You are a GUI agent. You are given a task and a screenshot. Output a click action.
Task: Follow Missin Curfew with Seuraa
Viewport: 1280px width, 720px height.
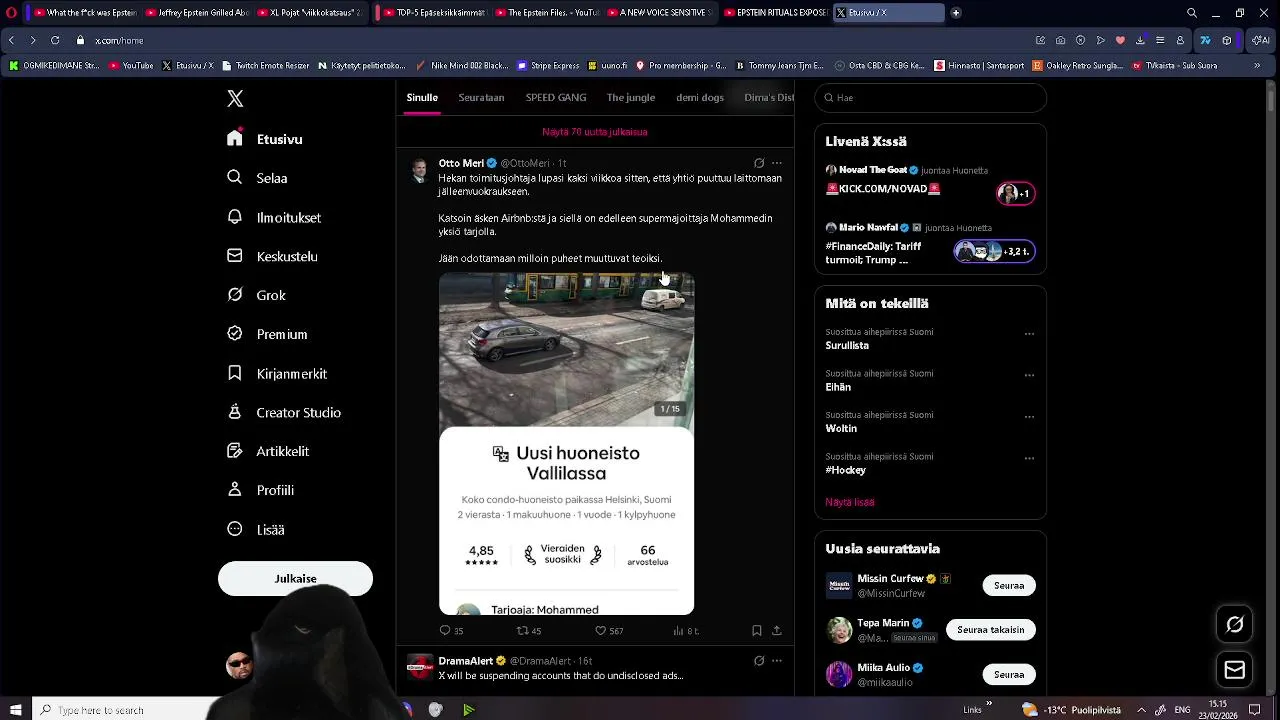(x=1009, y=585)
